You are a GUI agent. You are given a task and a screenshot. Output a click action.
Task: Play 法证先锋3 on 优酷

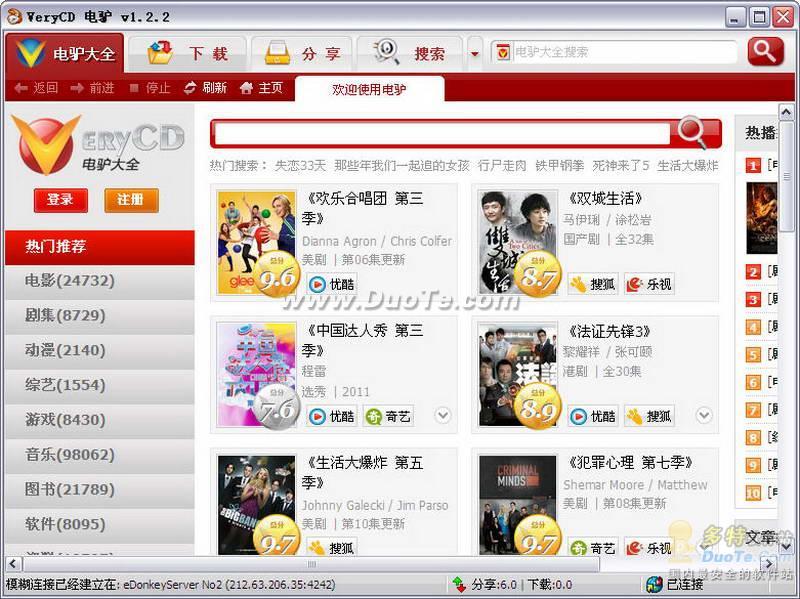593,416
